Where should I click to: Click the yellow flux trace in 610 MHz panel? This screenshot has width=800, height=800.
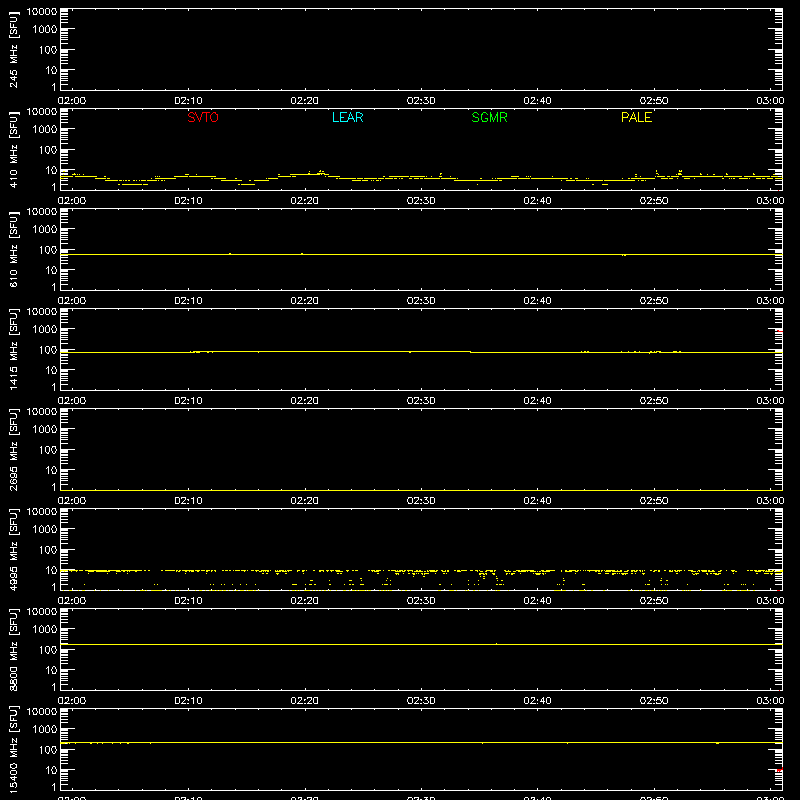point(421,254)
